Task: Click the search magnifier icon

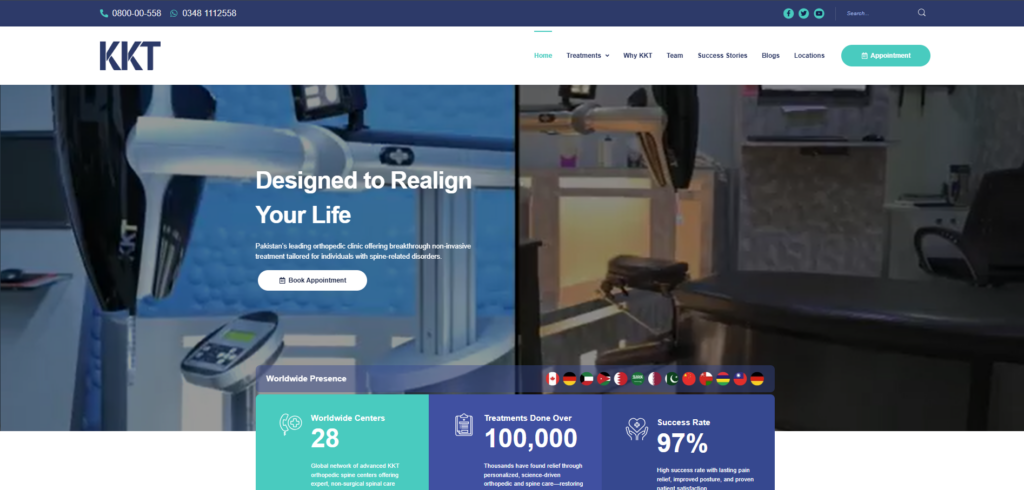Action: tap(921, 12)
